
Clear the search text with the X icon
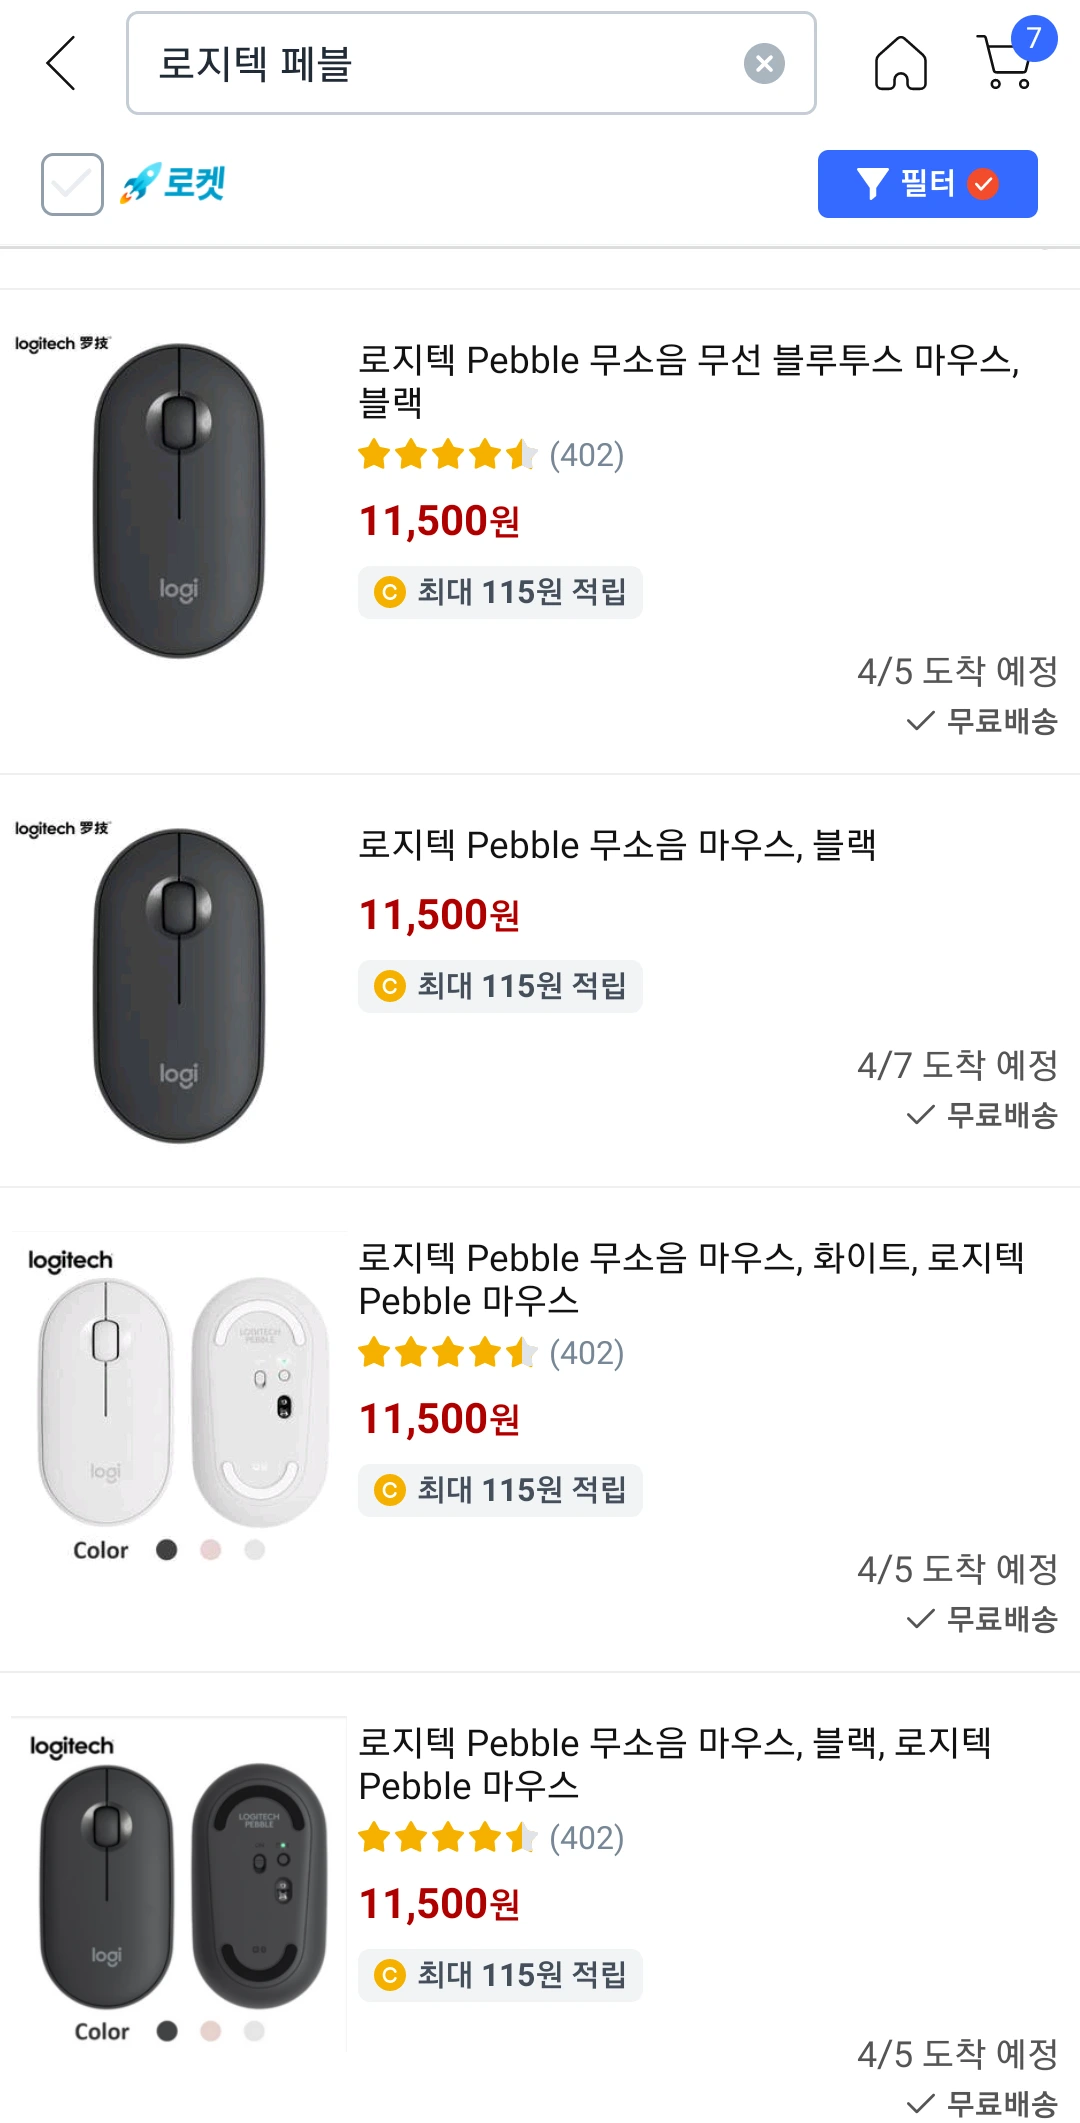tap(764, 64)
